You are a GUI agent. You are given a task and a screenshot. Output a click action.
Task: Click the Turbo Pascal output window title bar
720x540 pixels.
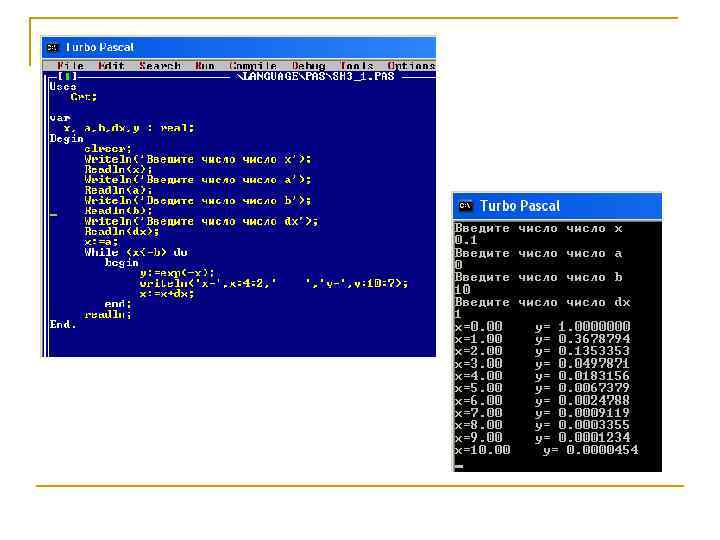(x=557, y=206)
